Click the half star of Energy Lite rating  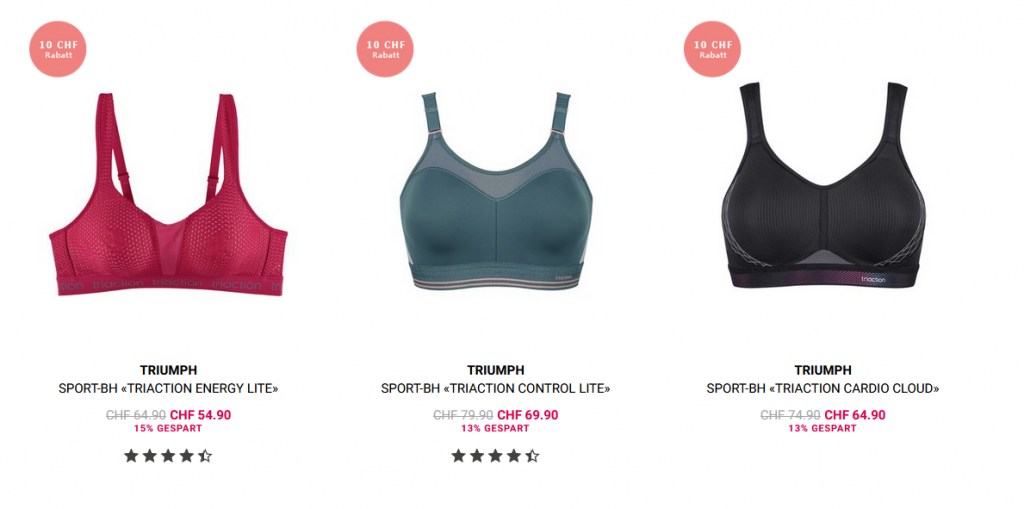pyautogui.click(x=205, y=455)
